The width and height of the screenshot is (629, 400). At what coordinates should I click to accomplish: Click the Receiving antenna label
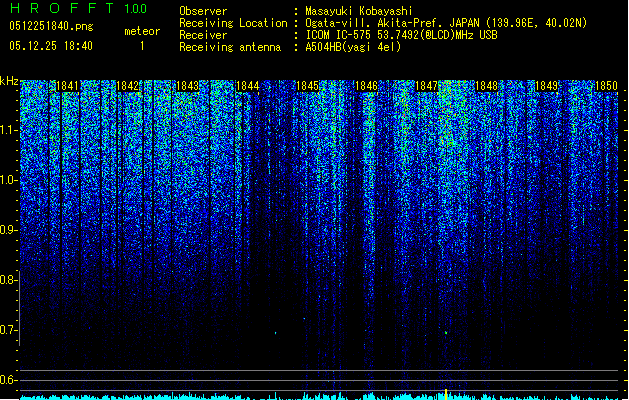point(230,47)
